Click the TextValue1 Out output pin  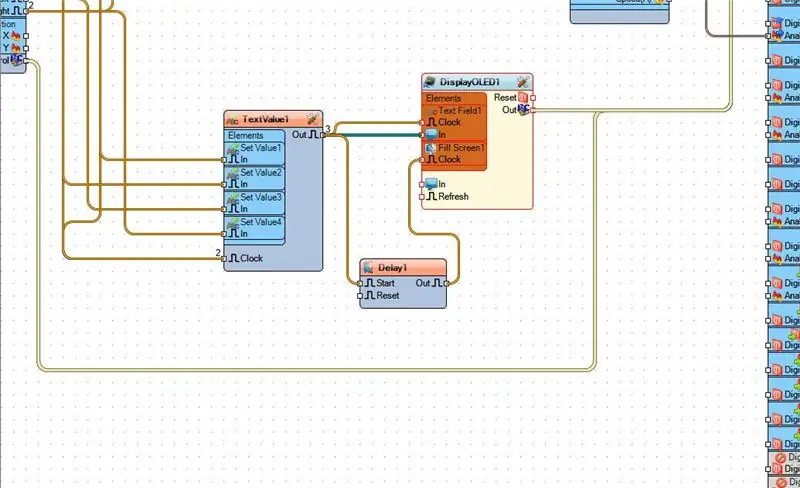coord(323,135)
